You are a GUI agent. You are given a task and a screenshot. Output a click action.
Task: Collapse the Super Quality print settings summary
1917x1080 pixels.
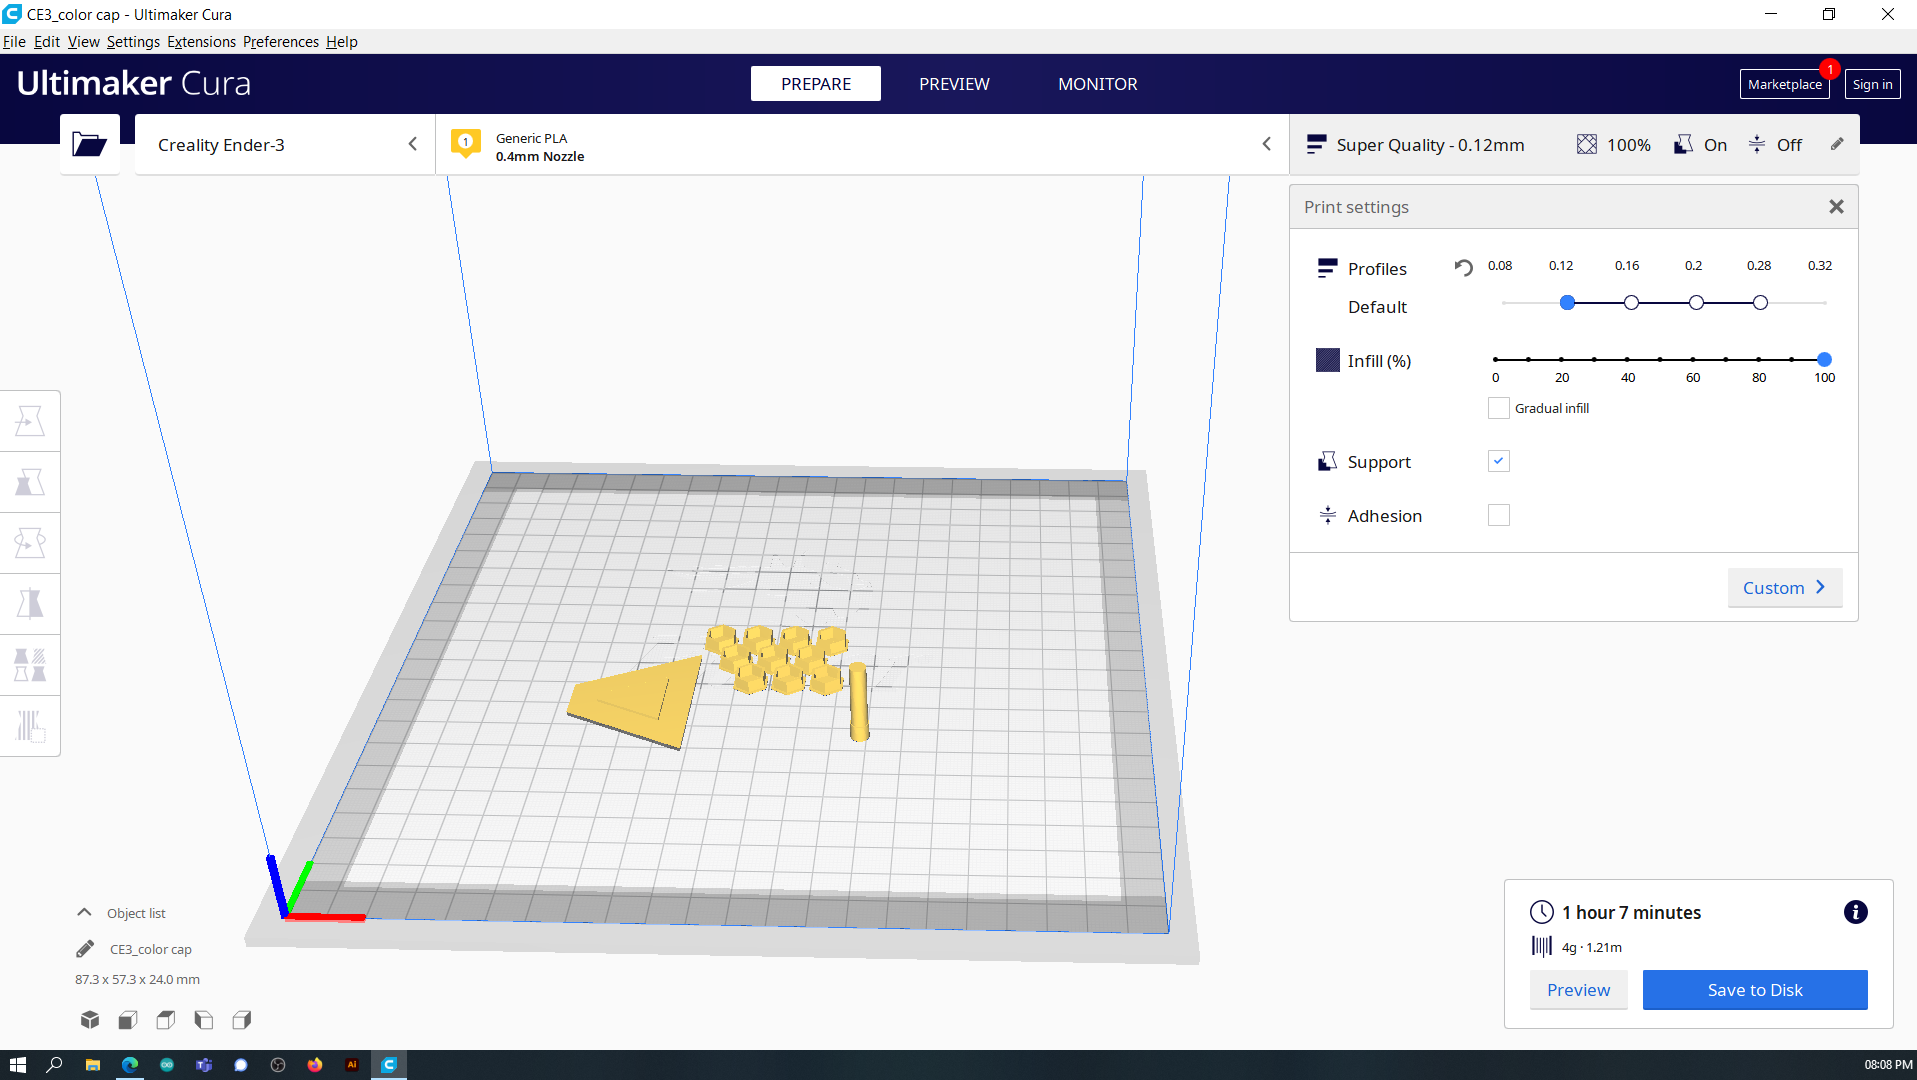tap(1574, 145)
